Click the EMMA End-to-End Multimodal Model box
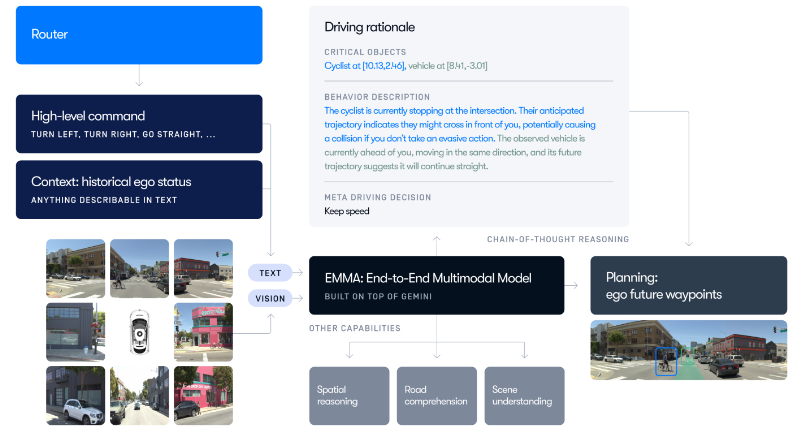Screen dimensions: 806x445 (x=437, y=284)
